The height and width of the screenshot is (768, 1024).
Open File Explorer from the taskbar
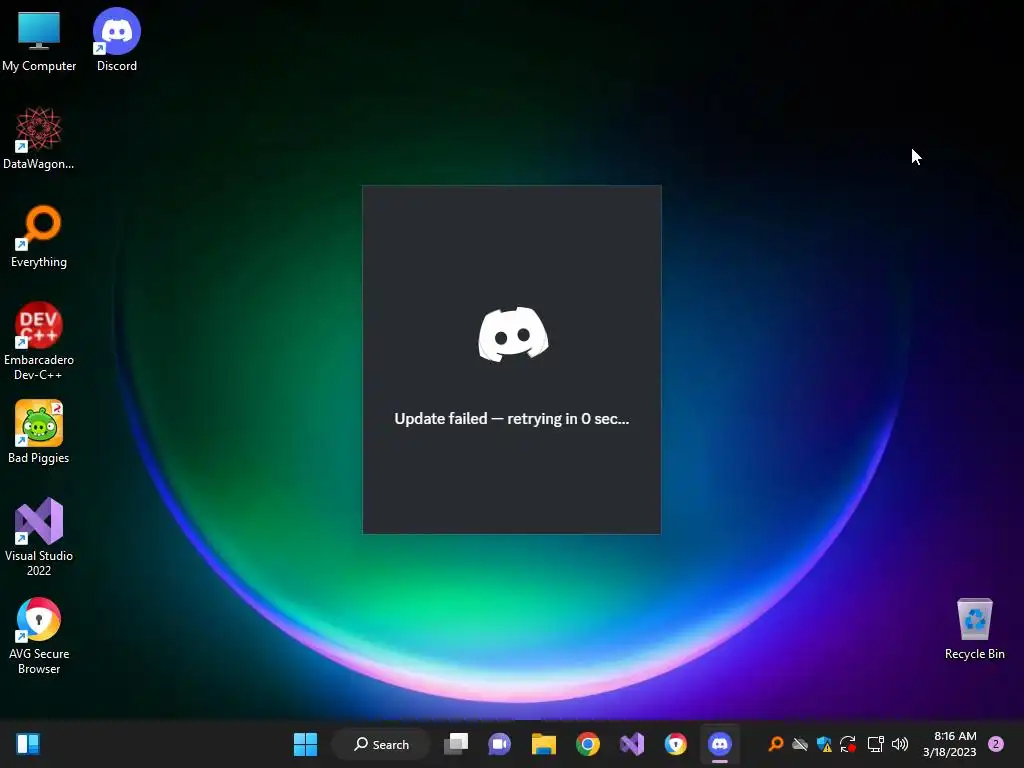(543, 744)
